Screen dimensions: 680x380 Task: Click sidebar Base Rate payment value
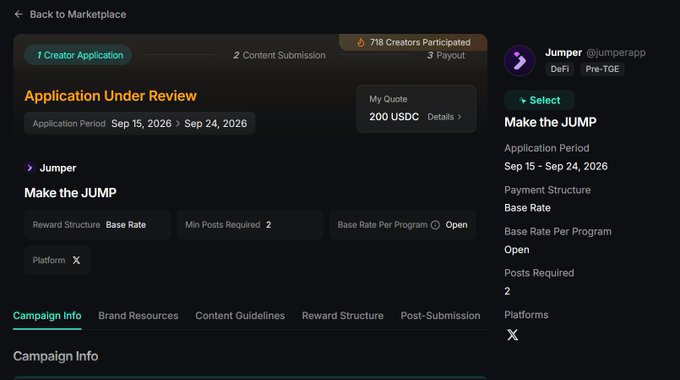527,208
